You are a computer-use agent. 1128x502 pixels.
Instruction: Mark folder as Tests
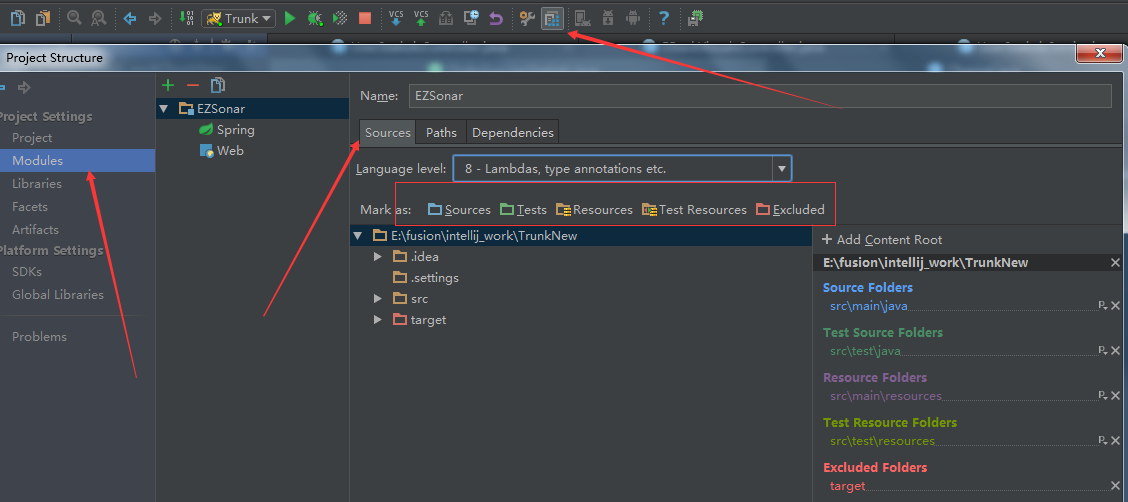tap(523, 210)
